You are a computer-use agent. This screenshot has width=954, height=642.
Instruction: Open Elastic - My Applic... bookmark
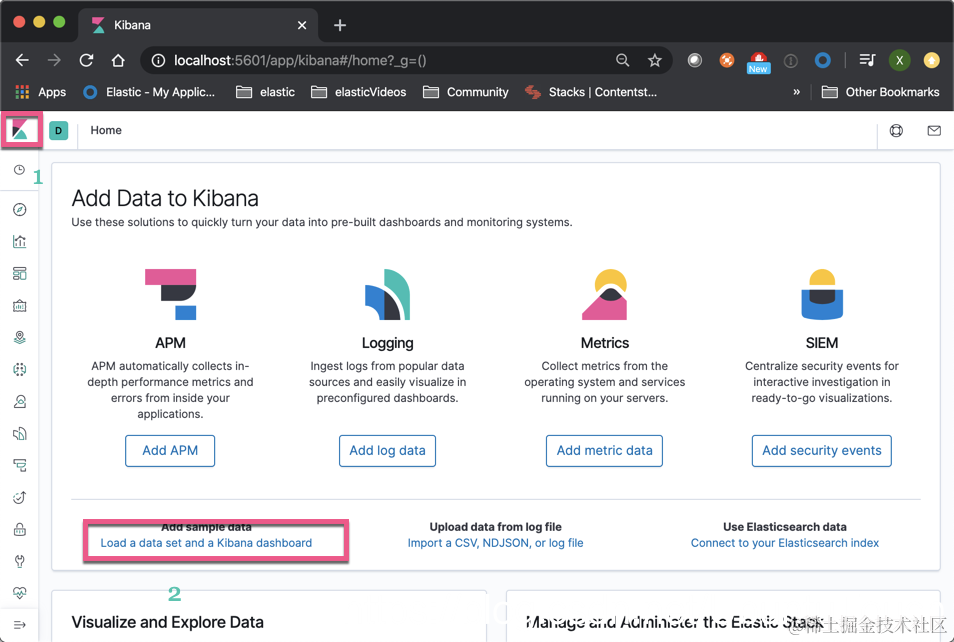pos(149,92)
